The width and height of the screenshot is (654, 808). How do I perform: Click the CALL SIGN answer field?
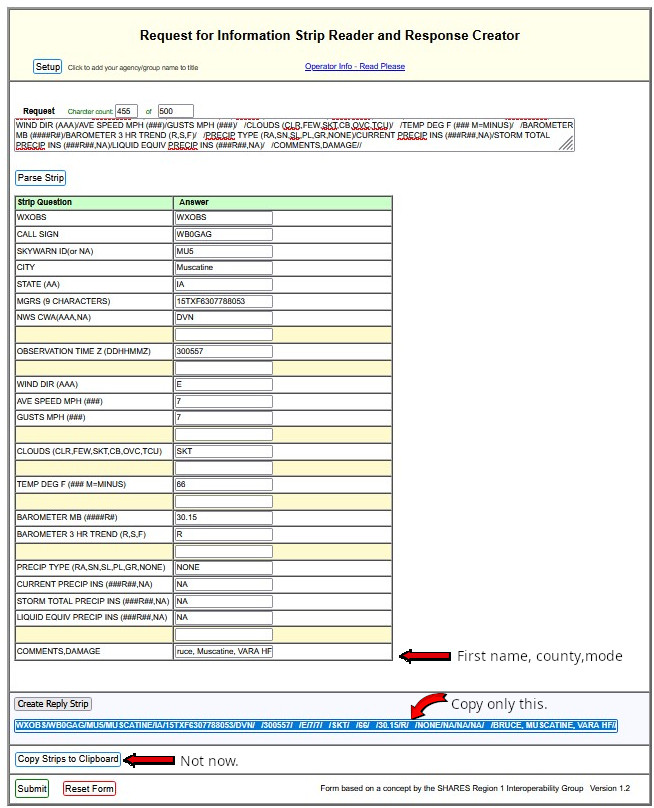tap(223, 234)
